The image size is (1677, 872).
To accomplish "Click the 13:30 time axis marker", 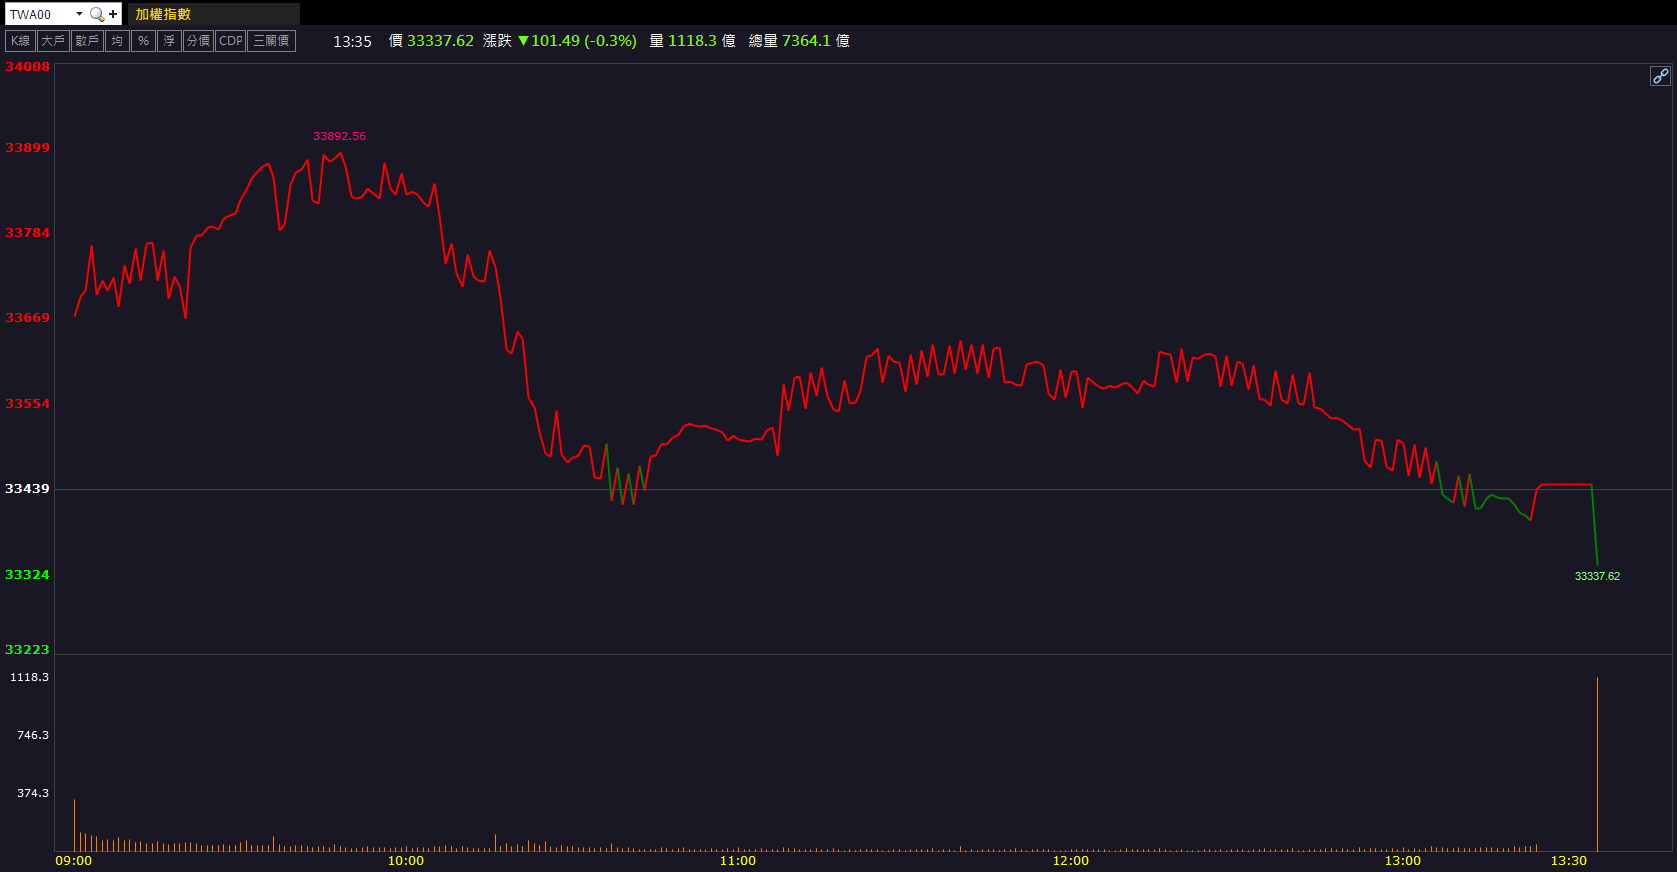I will click(x=1568, y=861).
